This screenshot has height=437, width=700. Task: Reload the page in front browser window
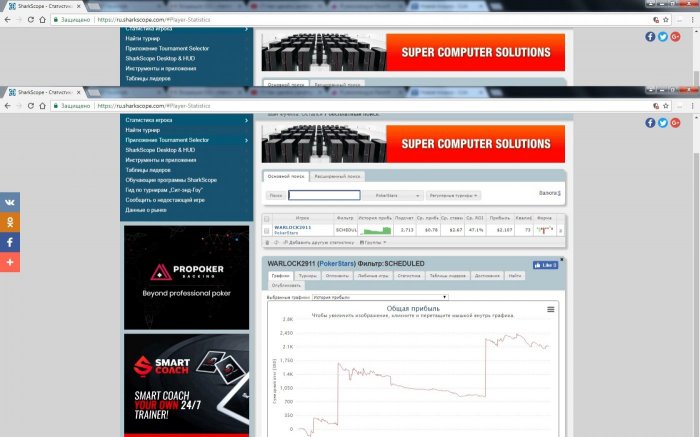pos(30,106)
